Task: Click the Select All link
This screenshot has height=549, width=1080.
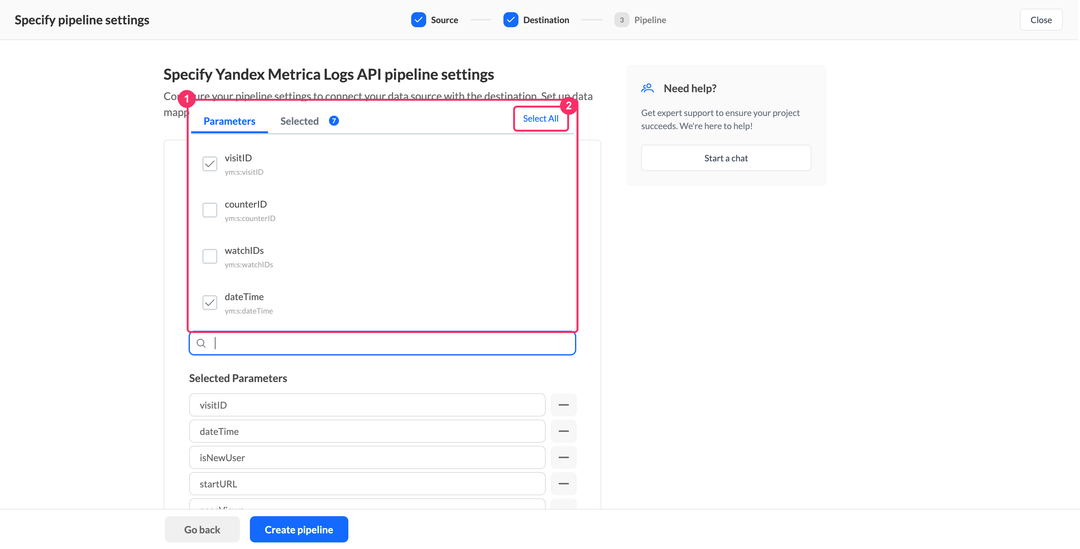Action: [x=541, y=118]
